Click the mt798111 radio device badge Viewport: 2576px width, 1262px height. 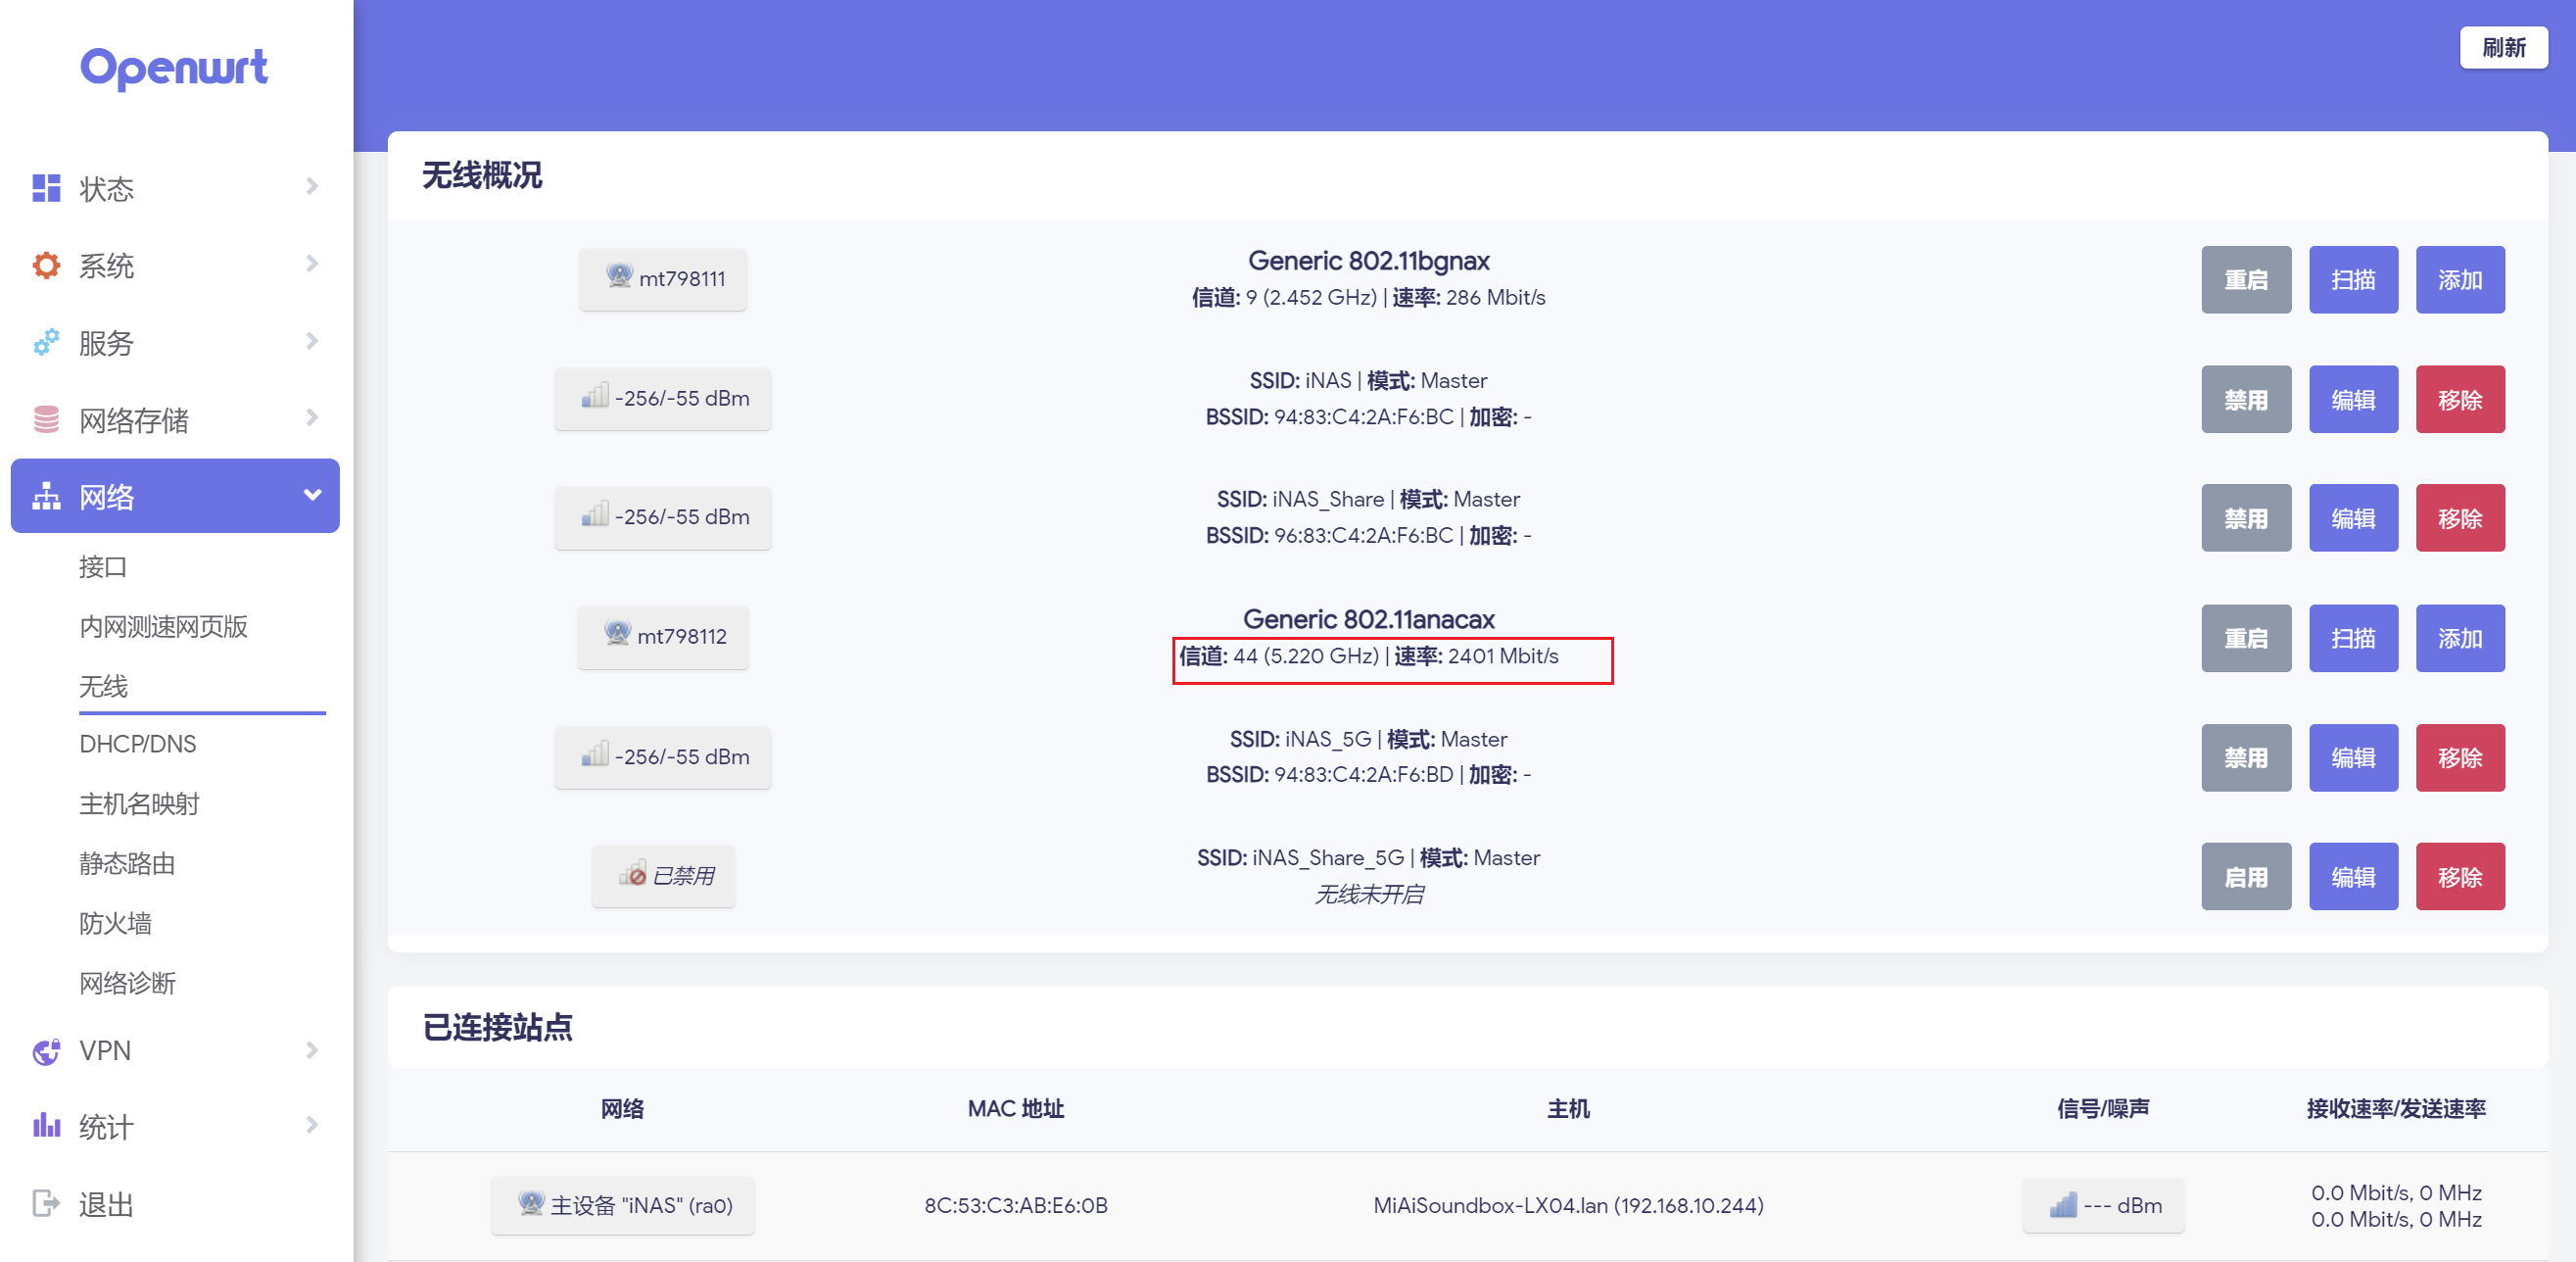[x=663, y=279]
